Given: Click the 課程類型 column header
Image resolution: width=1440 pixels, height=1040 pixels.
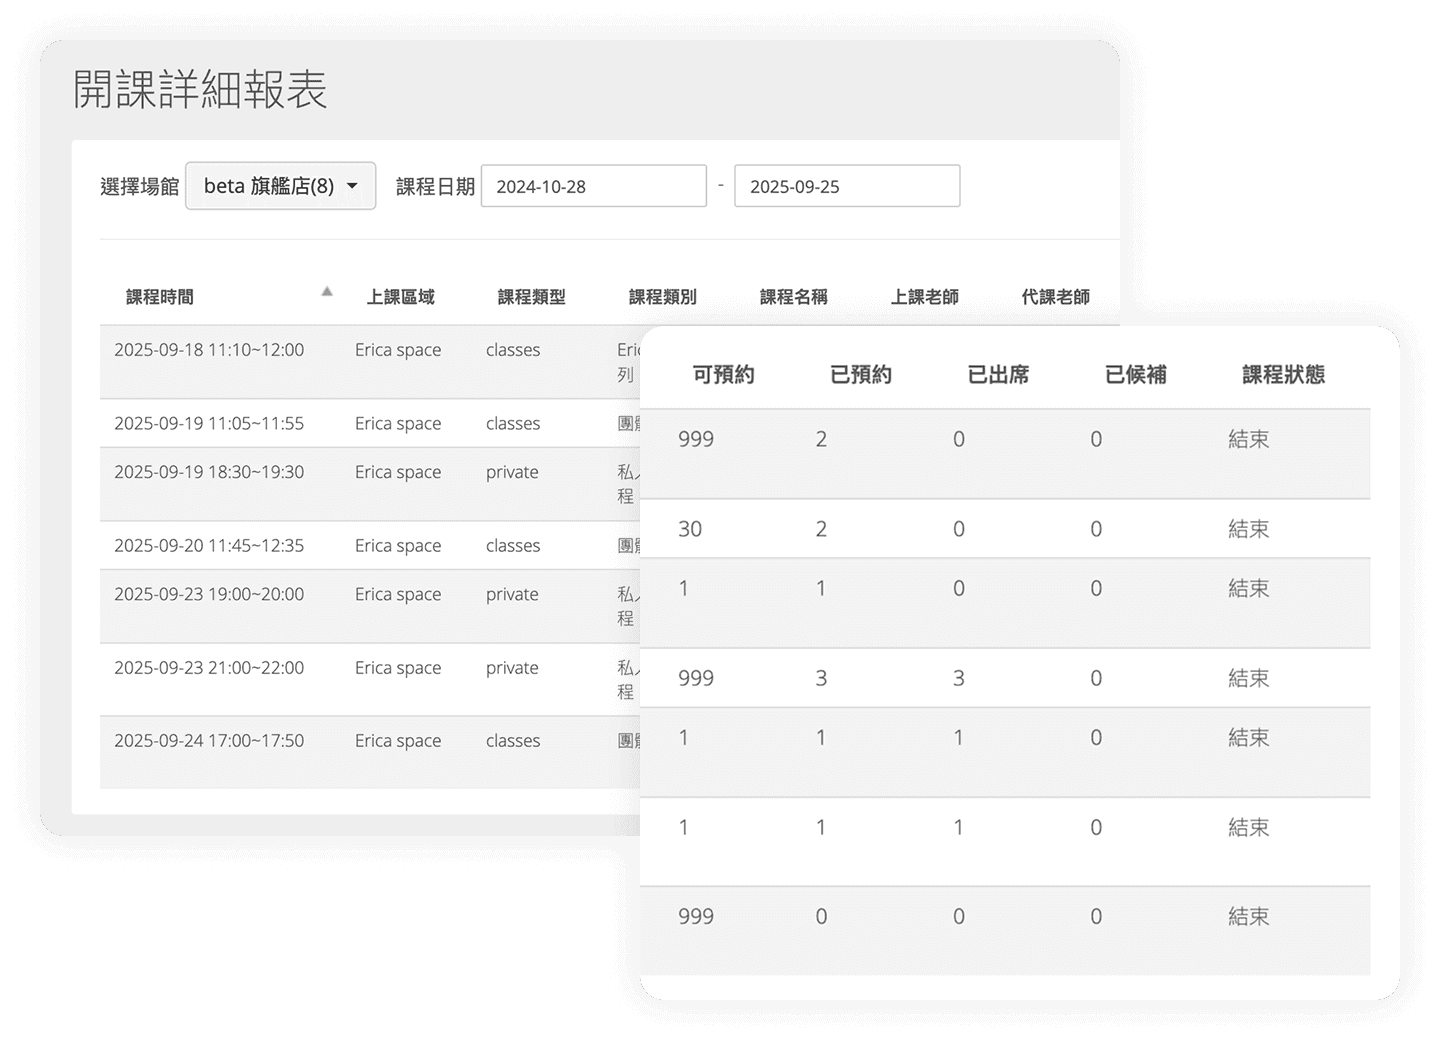Looking at the screenshot, I should point(530,296).
